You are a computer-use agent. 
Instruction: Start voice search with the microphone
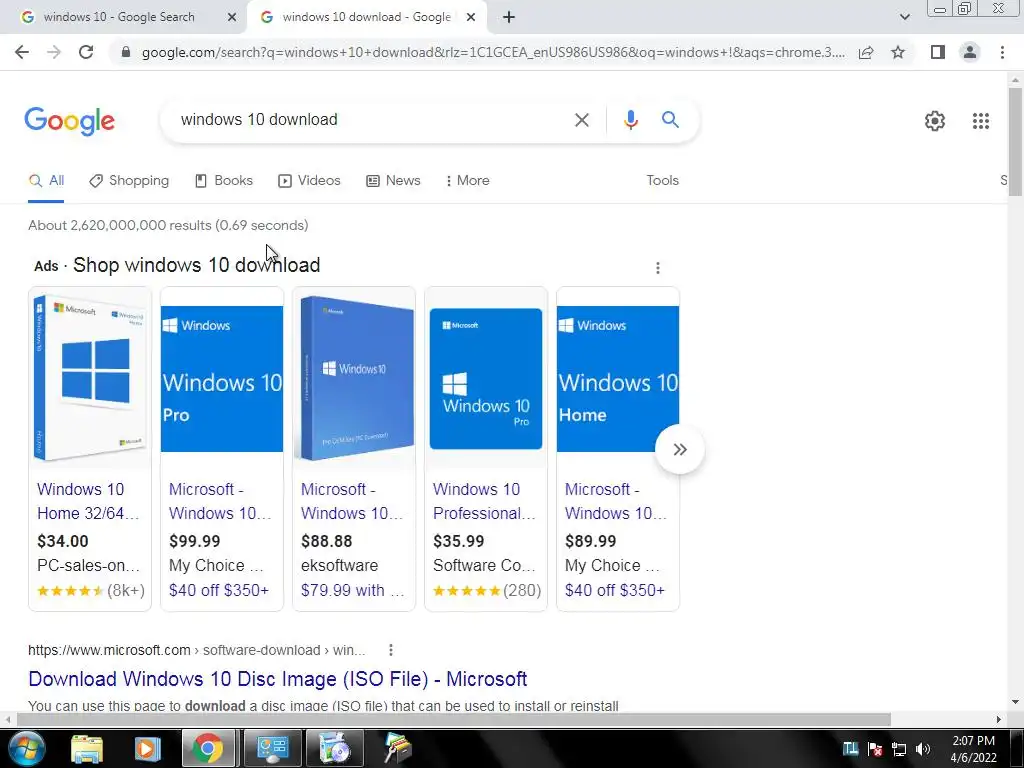630,120
